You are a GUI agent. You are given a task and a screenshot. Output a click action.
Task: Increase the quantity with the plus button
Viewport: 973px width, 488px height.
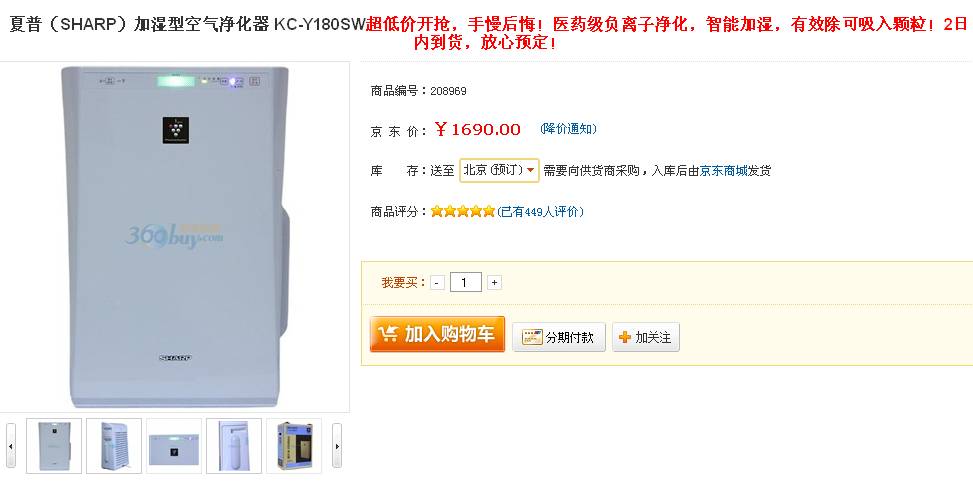pos(494,283)
